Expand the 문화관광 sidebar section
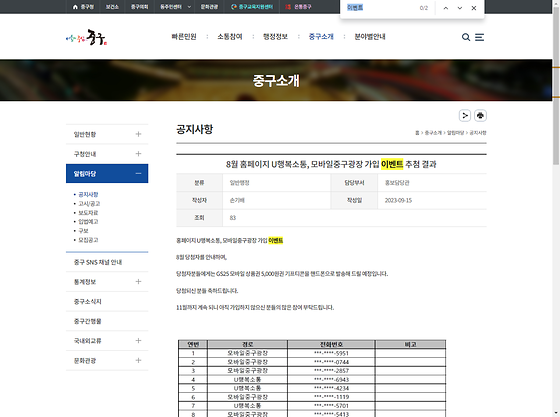Image resolution: width=560 pixels, height=417 pixels. click(138, 360)
